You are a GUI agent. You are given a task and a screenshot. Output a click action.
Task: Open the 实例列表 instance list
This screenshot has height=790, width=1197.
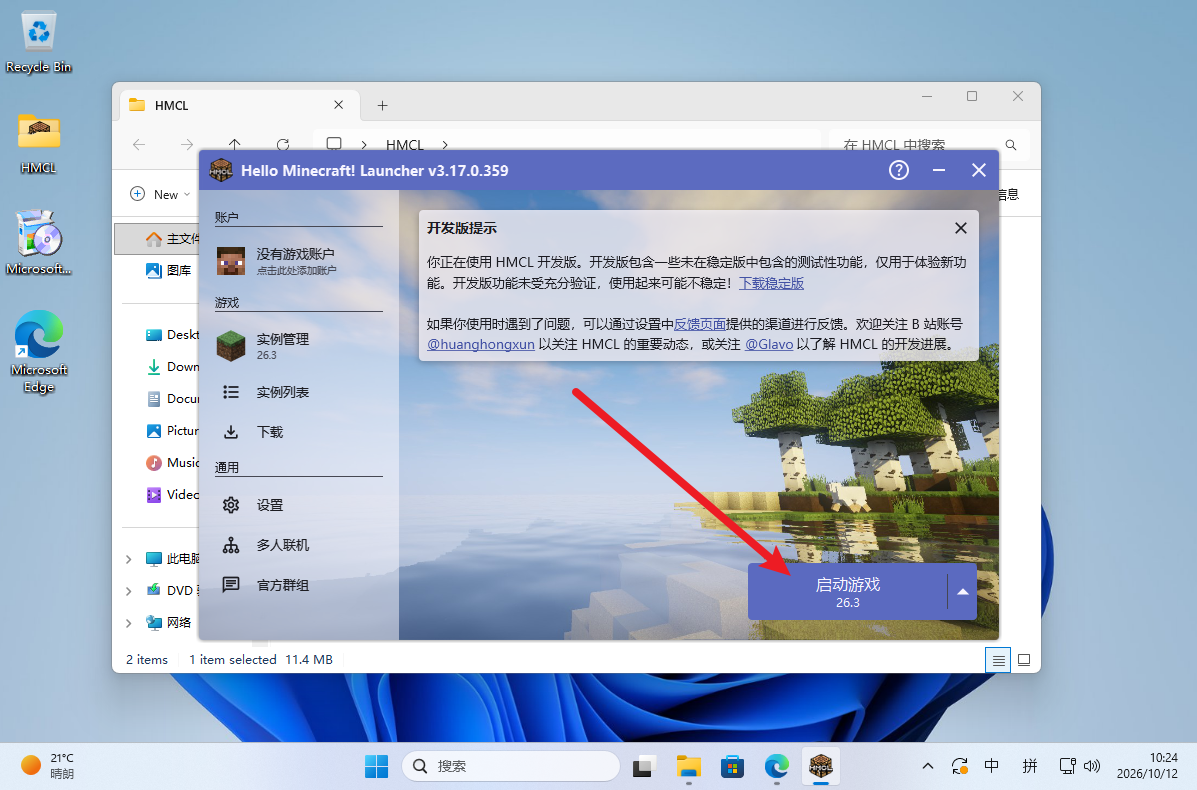click(298, 392)
